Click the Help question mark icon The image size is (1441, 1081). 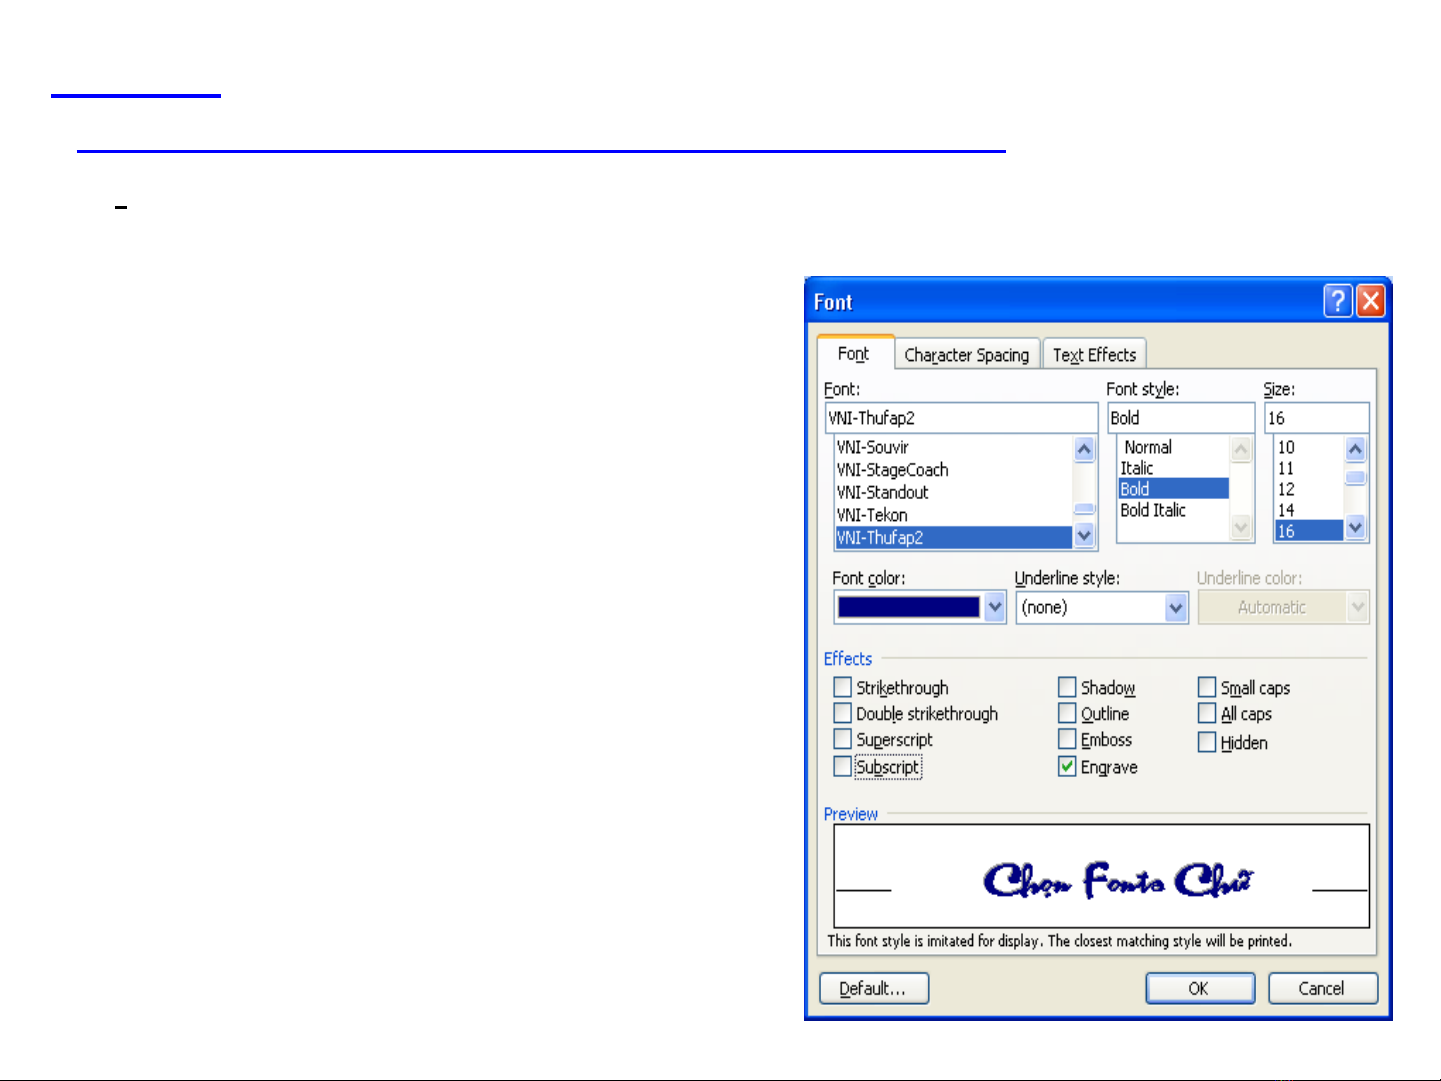click(1337, 301)
